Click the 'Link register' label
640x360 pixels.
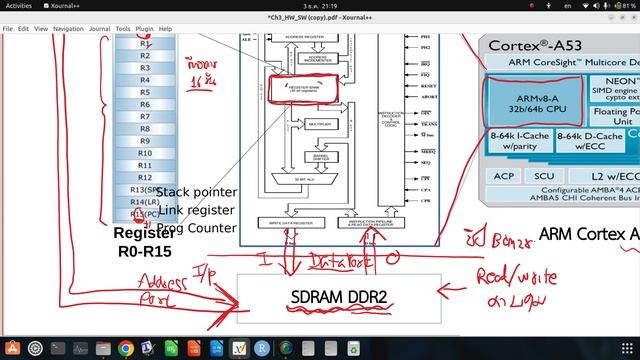point(196,210)
